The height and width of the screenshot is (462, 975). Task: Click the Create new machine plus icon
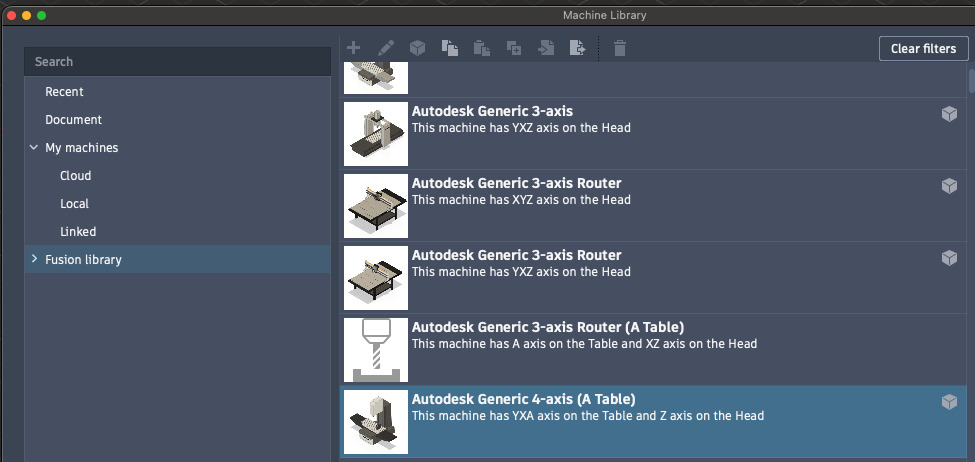353,48
